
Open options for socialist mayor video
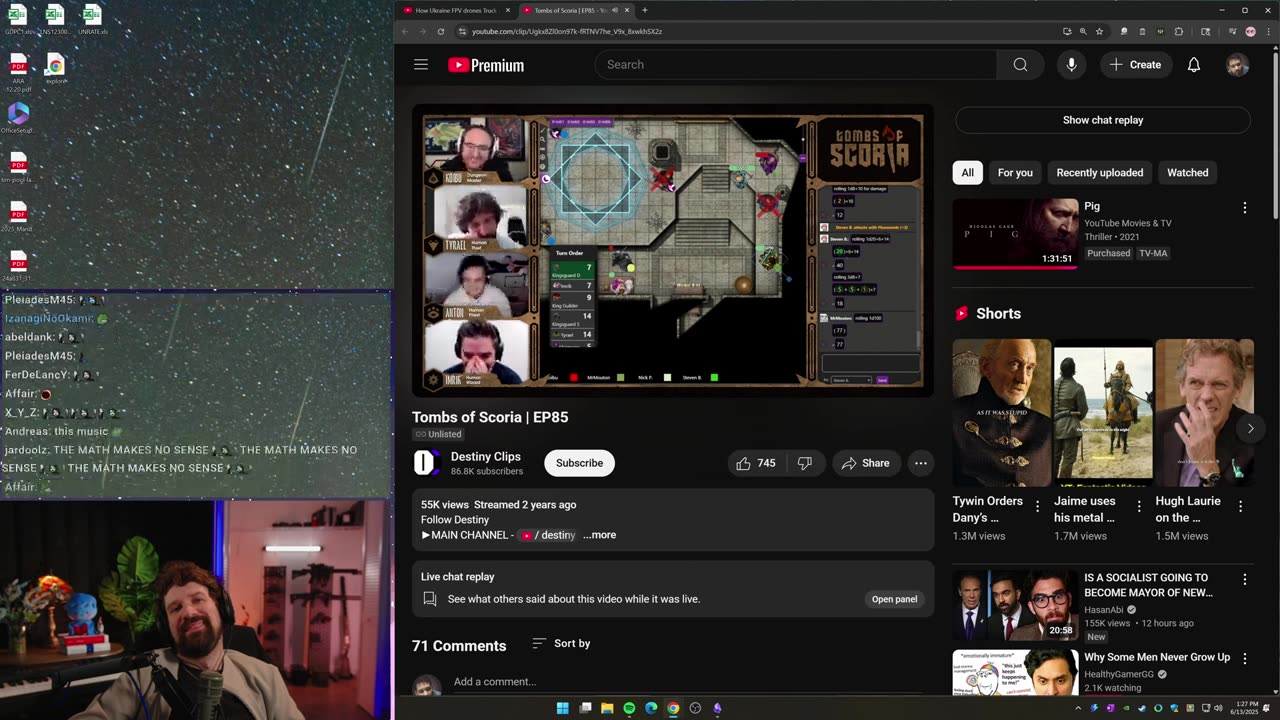click(1245, 580)
